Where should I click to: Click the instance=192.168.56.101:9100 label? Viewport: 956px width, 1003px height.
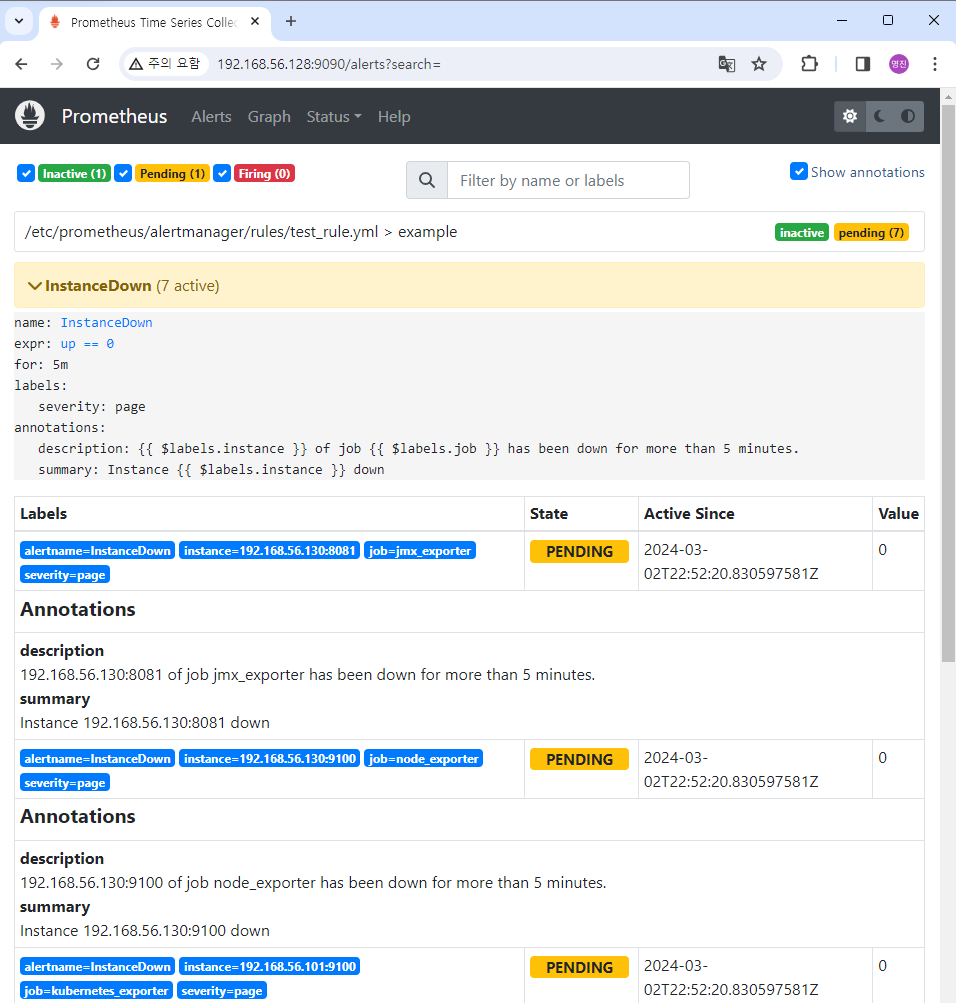coord(269,967)
